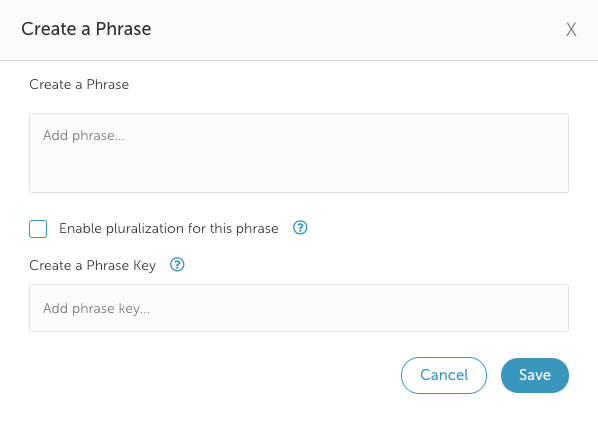598x421 pixels.
Task: Enable pluralization for this phrase checkbox
Action: coord(38,229)
